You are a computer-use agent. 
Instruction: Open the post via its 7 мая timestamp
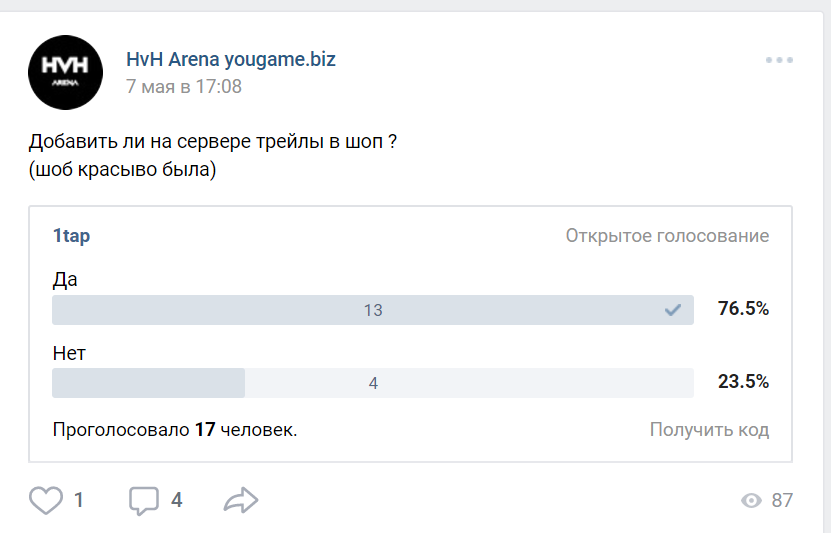(x=184, y=87)
